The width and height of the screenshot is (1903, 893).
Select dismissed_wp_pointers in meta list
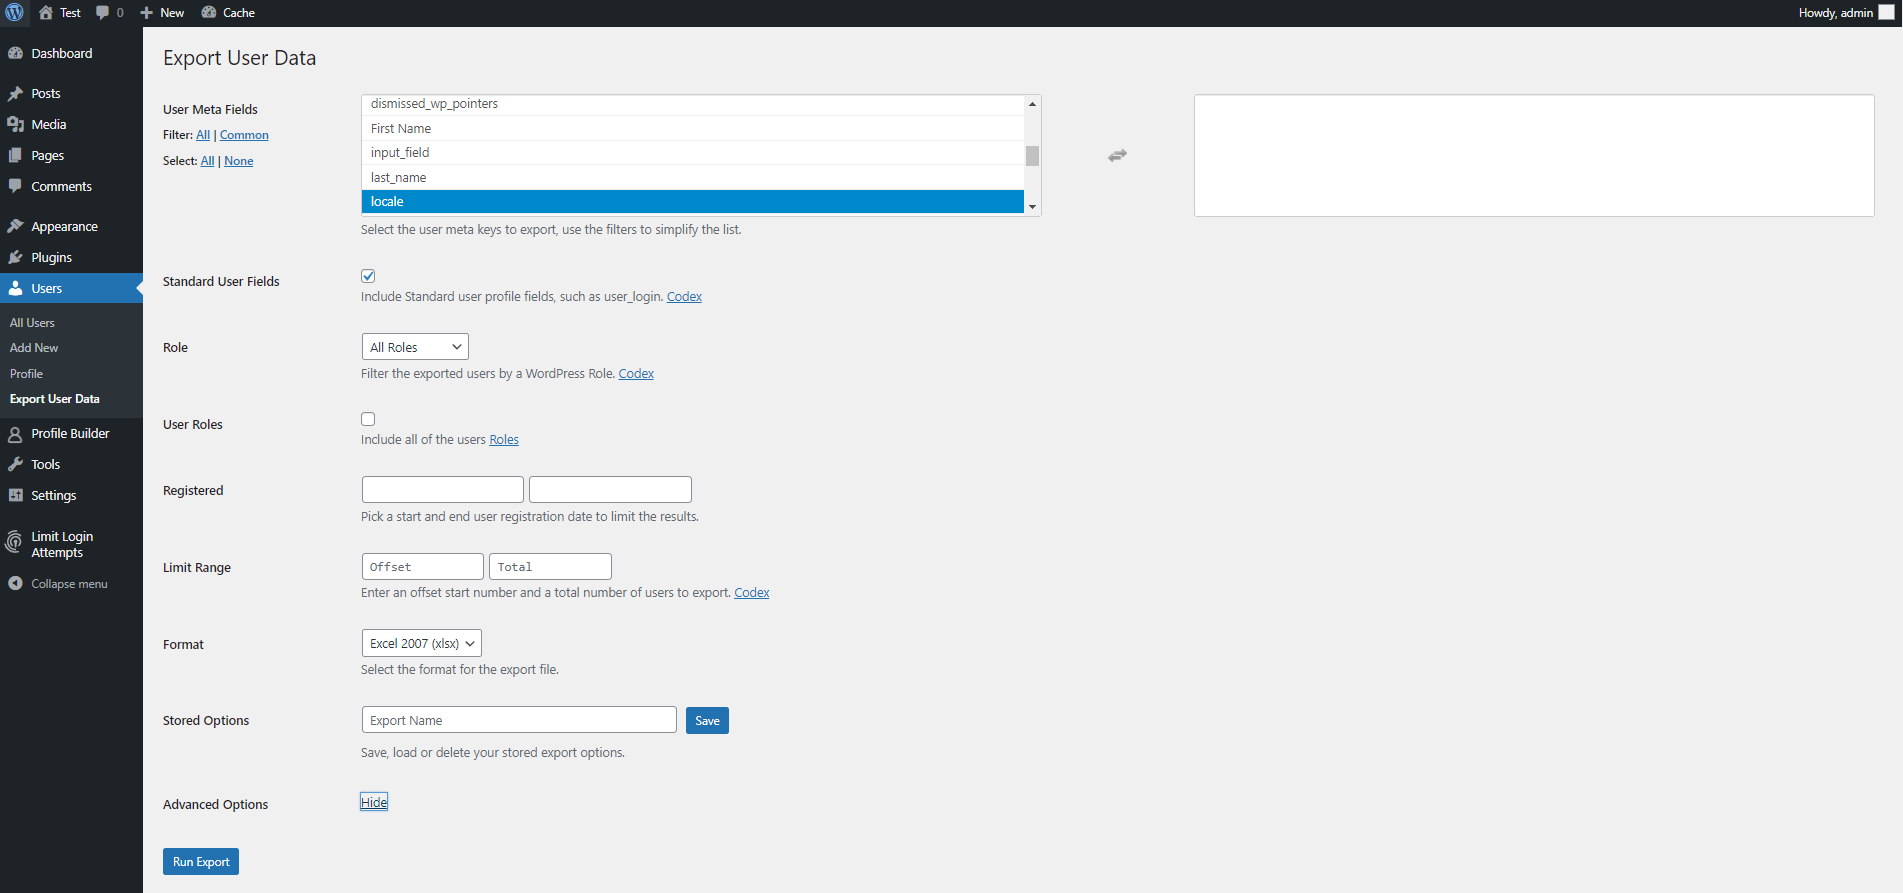click(x=693, y=104)
